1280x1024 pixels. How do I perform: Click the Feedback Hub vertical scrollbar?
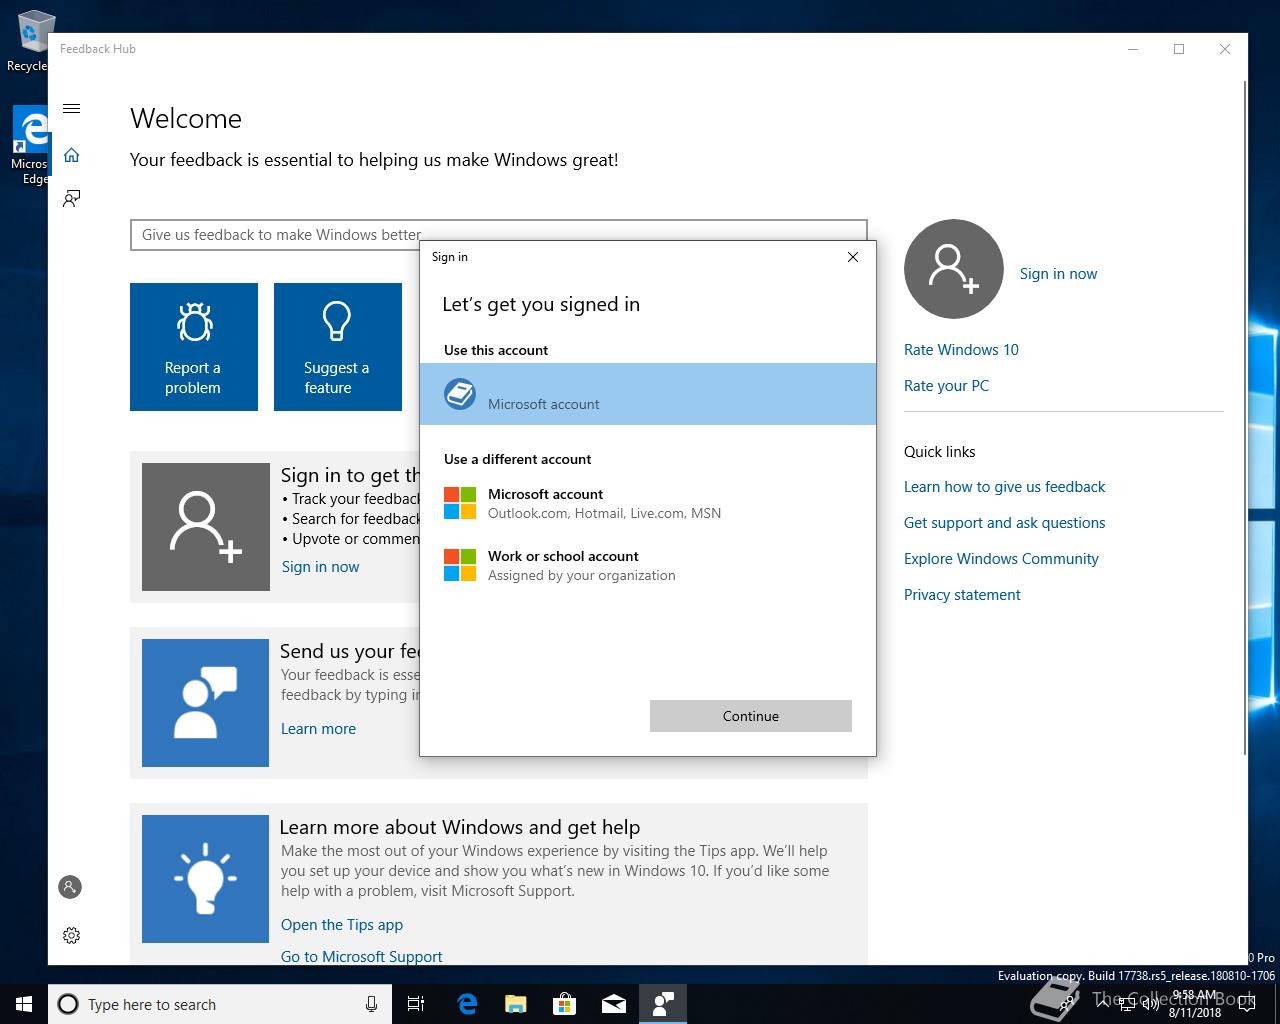click(x=1244, y=420)
